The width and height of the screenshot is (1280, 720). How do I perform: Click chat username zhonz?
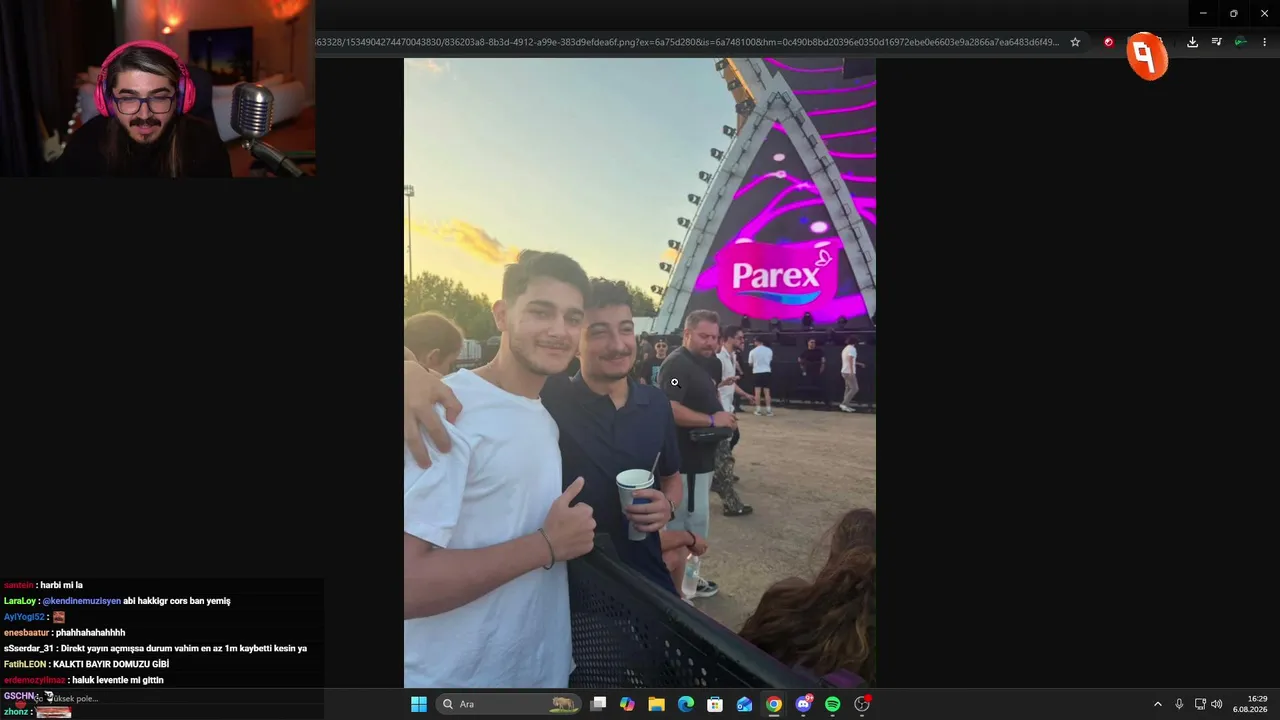tap(16, 712)
